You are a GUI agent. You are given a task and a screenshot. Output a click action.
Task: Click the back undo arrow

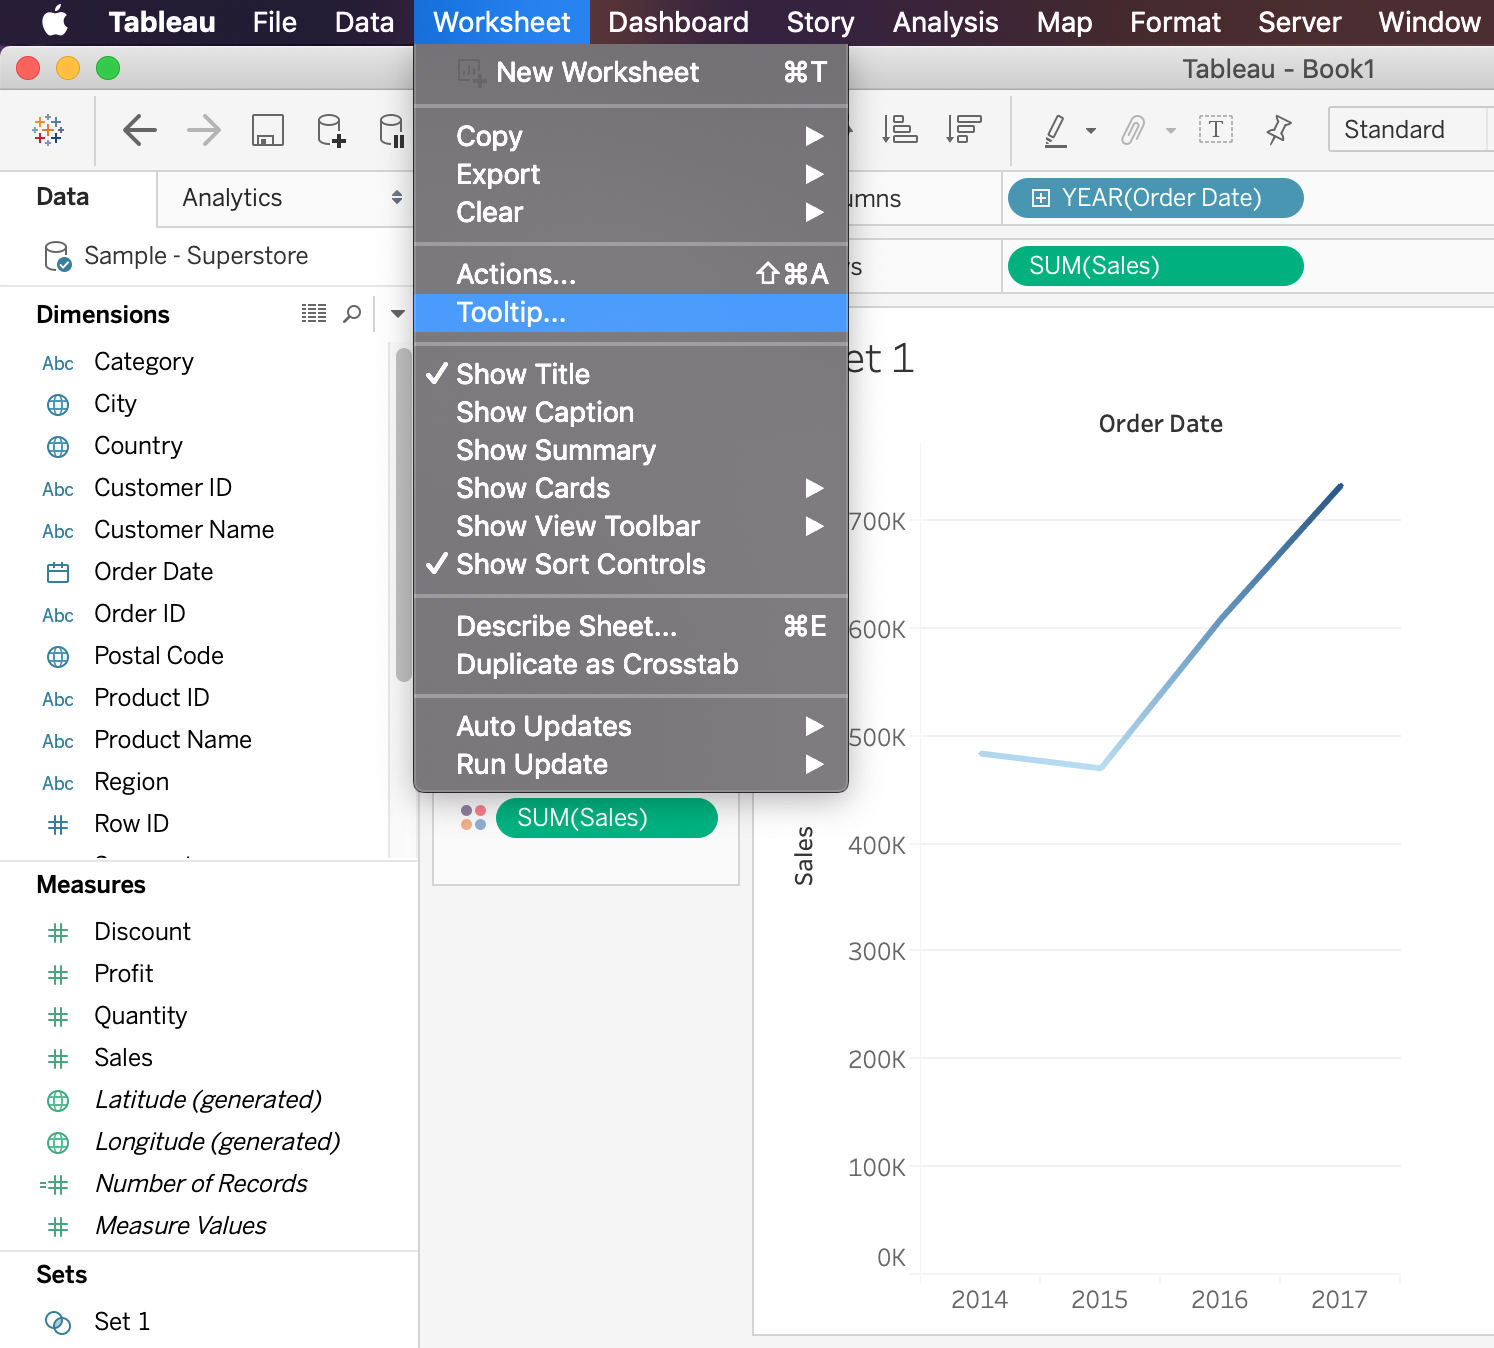click(x=140, y=130)
